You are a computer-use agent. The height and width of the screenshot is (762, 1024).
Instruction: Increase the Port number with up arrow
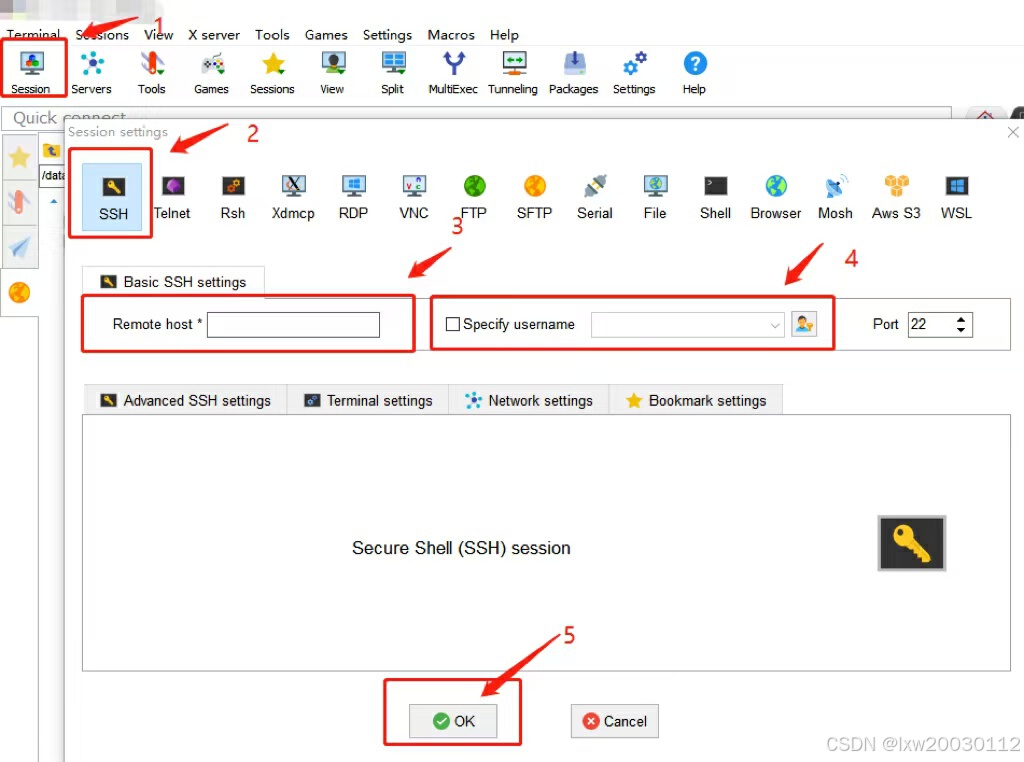pos(961,319)
